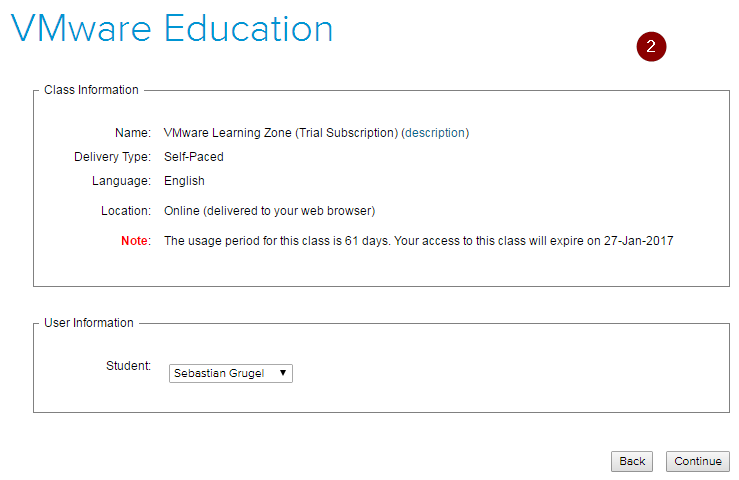Click the Location field label
Screen dimensions: 739x480
pyautogui.click(x=125, y=211)
